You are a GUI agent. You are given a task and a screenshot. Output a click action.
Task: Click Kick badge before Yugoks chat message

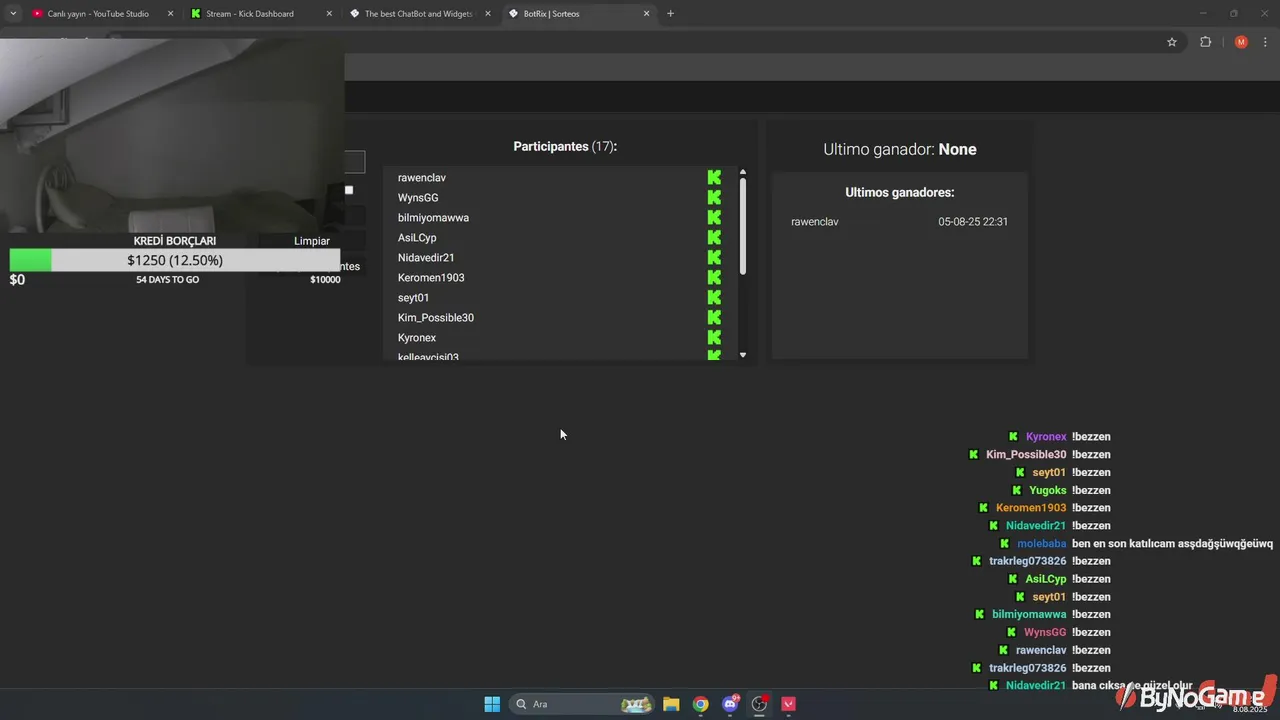click(1017, 490)
